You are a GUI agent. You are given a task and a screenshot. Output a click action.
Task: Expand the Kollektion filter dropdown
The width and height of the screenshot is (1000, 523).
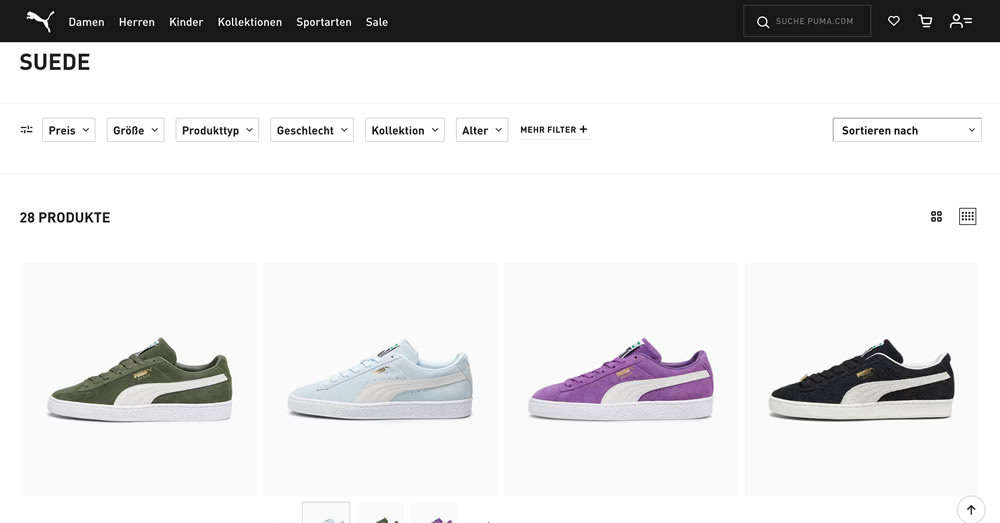[404, 130]
